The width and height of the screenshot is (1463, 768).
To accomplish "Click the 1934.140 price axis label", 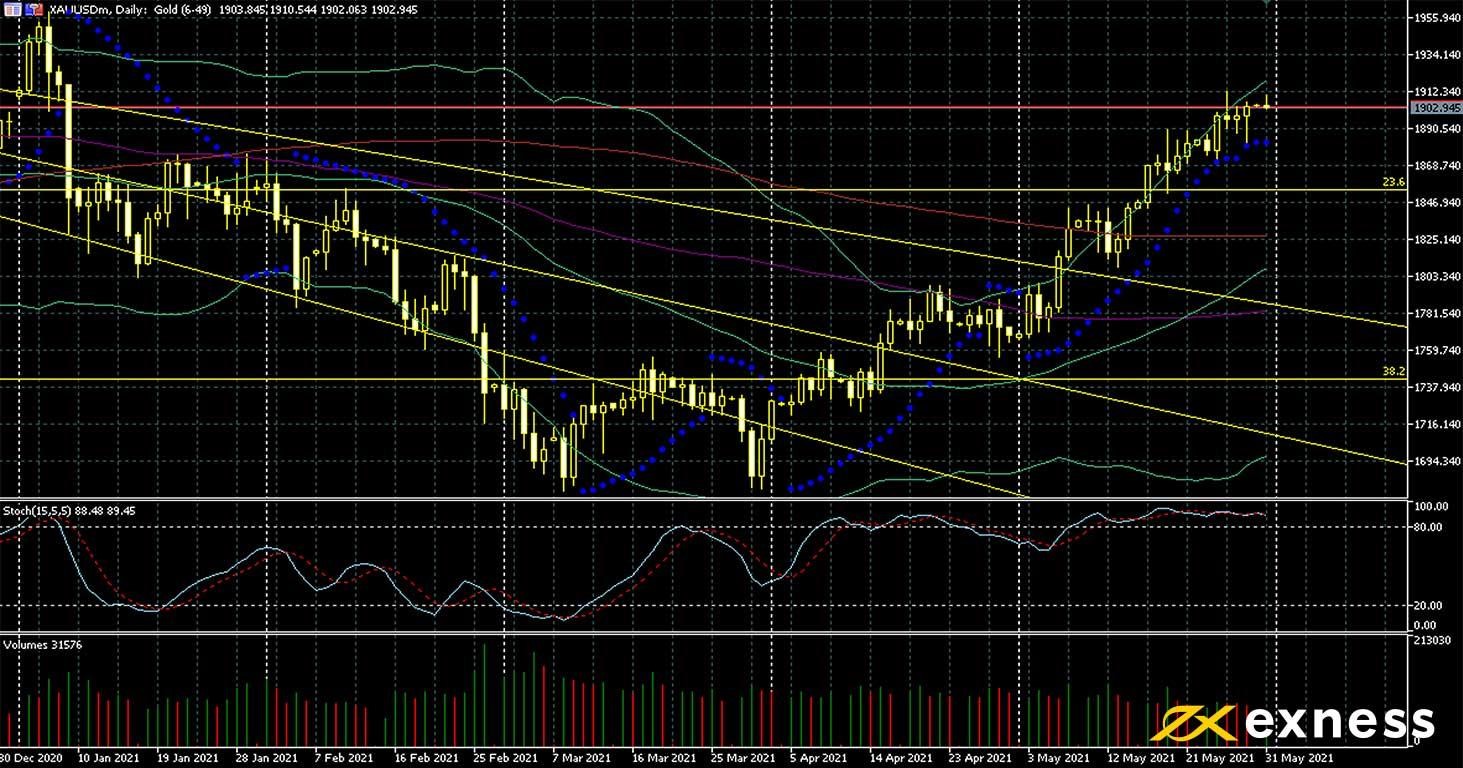I will click(1438, 55).
